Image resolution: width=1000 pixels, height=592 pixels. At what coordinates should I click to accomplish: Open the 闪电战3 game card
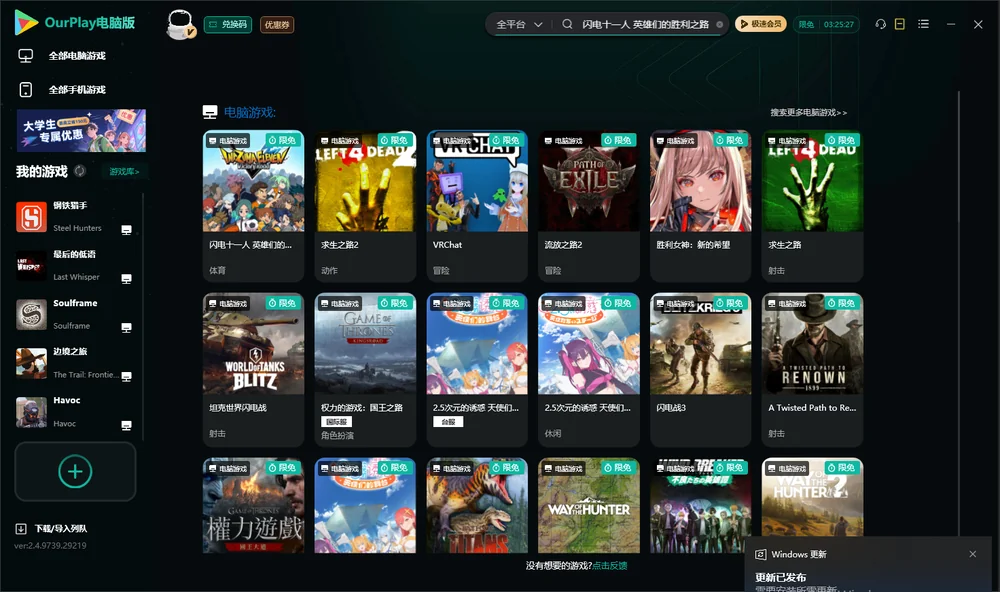coord(700,369)
